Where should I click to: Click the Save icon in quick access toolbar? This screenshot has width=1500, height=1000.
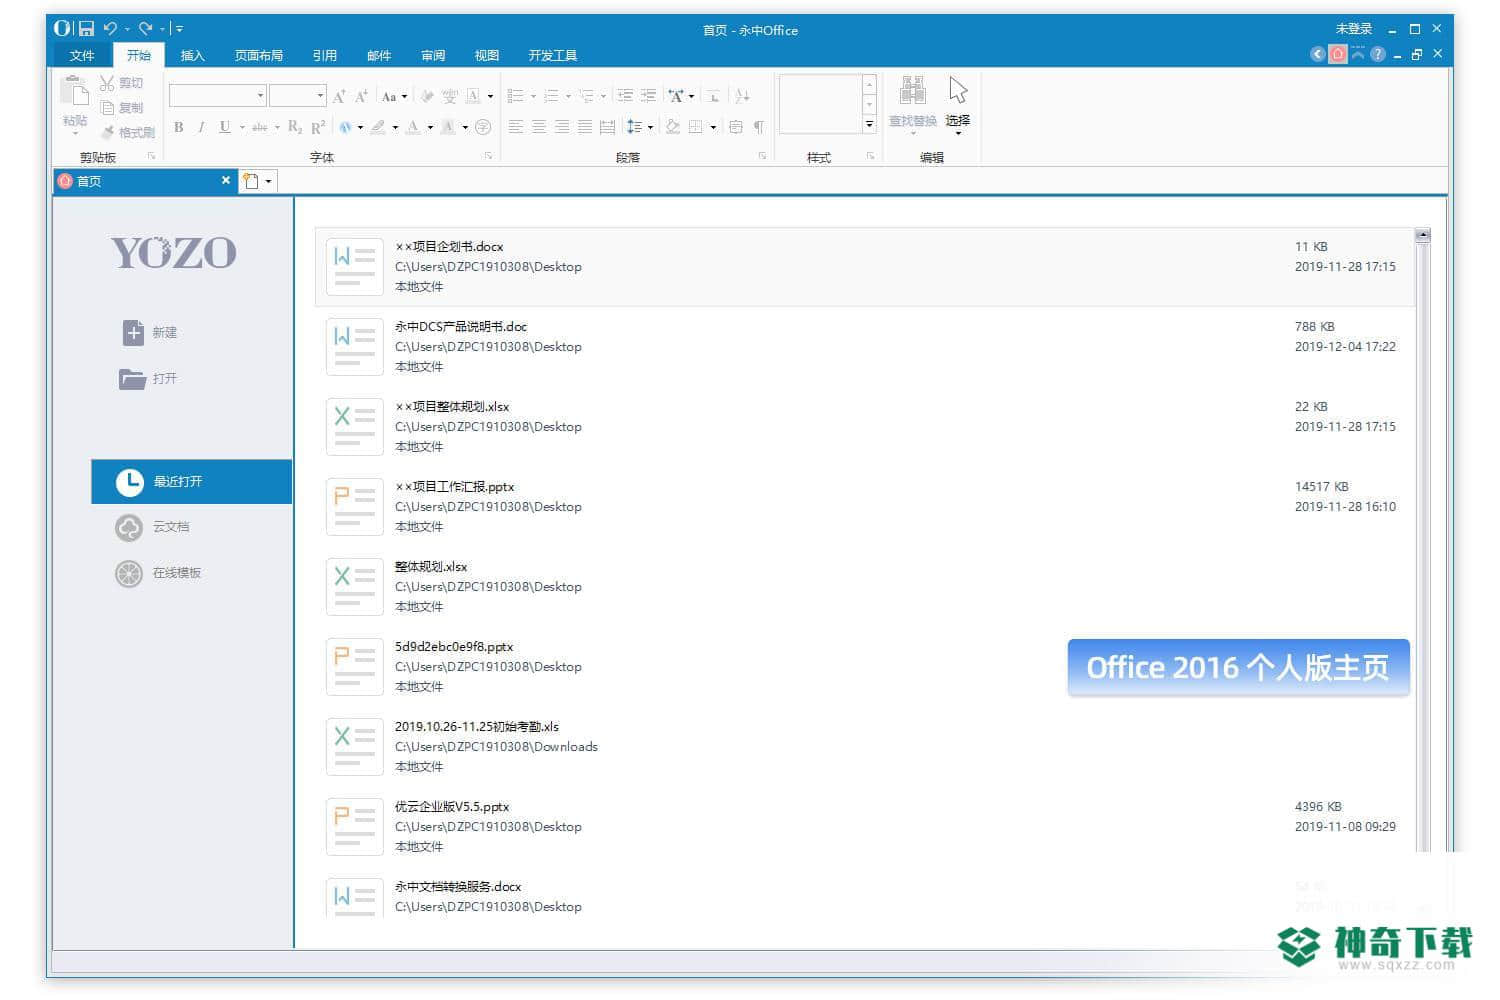87,29
